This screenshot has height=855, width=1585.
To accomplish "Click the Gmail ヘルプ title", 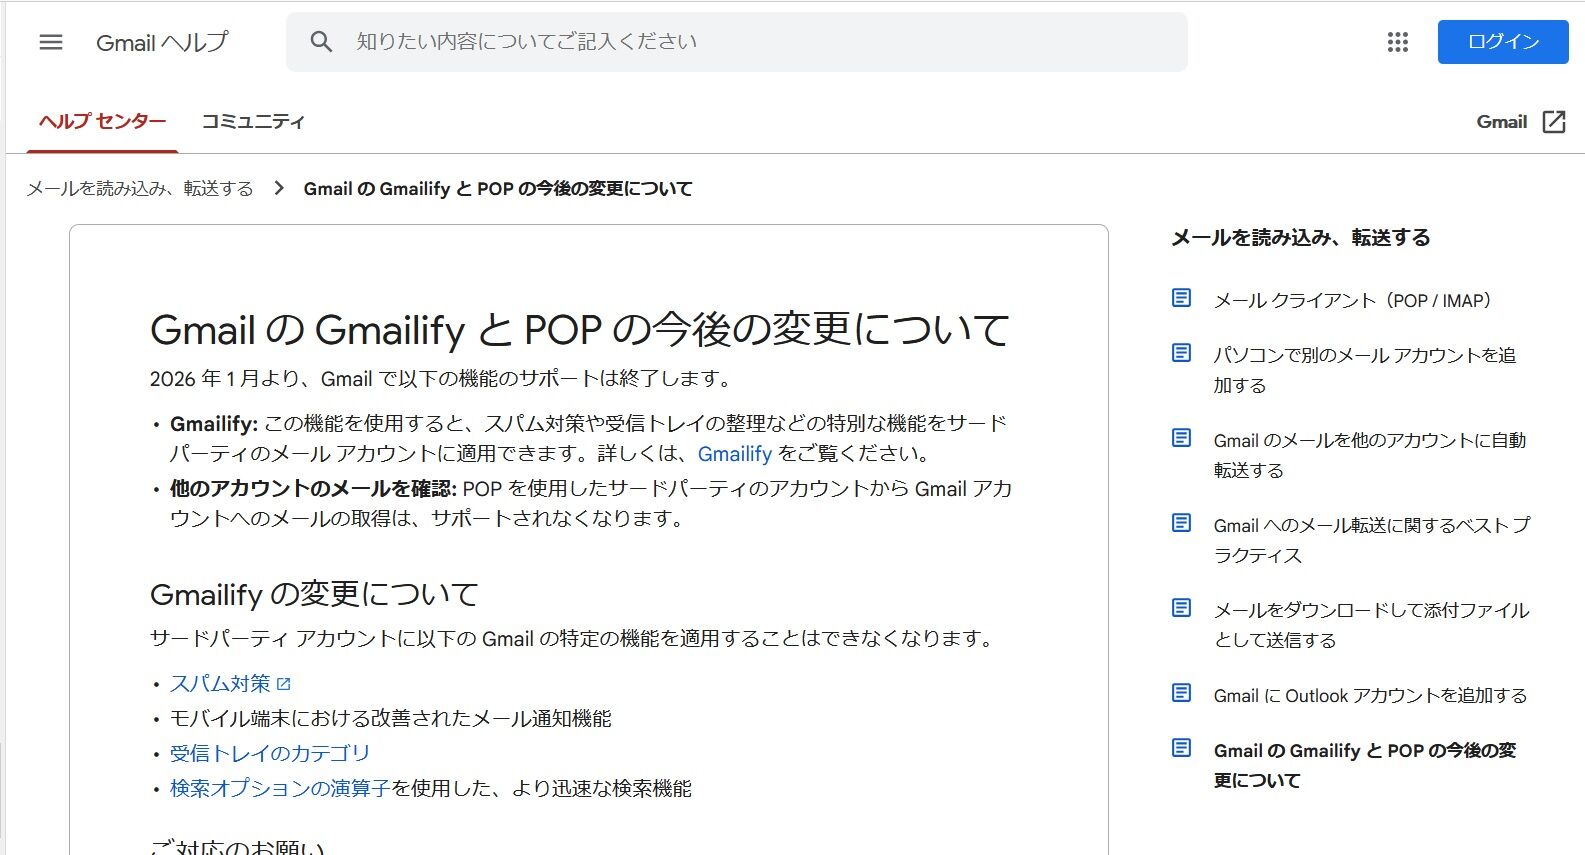I will coord(162,42).
